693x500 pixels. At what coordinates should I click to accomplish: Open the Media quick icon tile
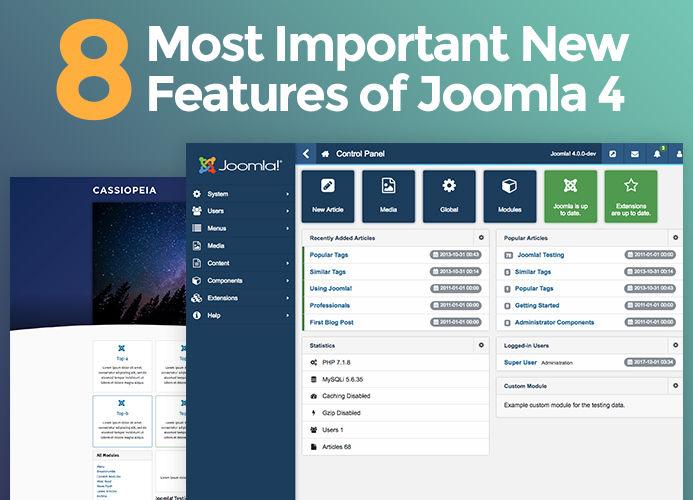(x=388, y=195)
